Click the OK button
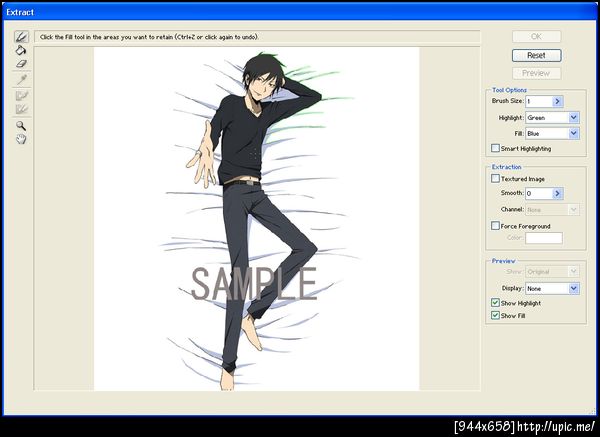Screen dimensions: 600x437 [x=536, y=36]
